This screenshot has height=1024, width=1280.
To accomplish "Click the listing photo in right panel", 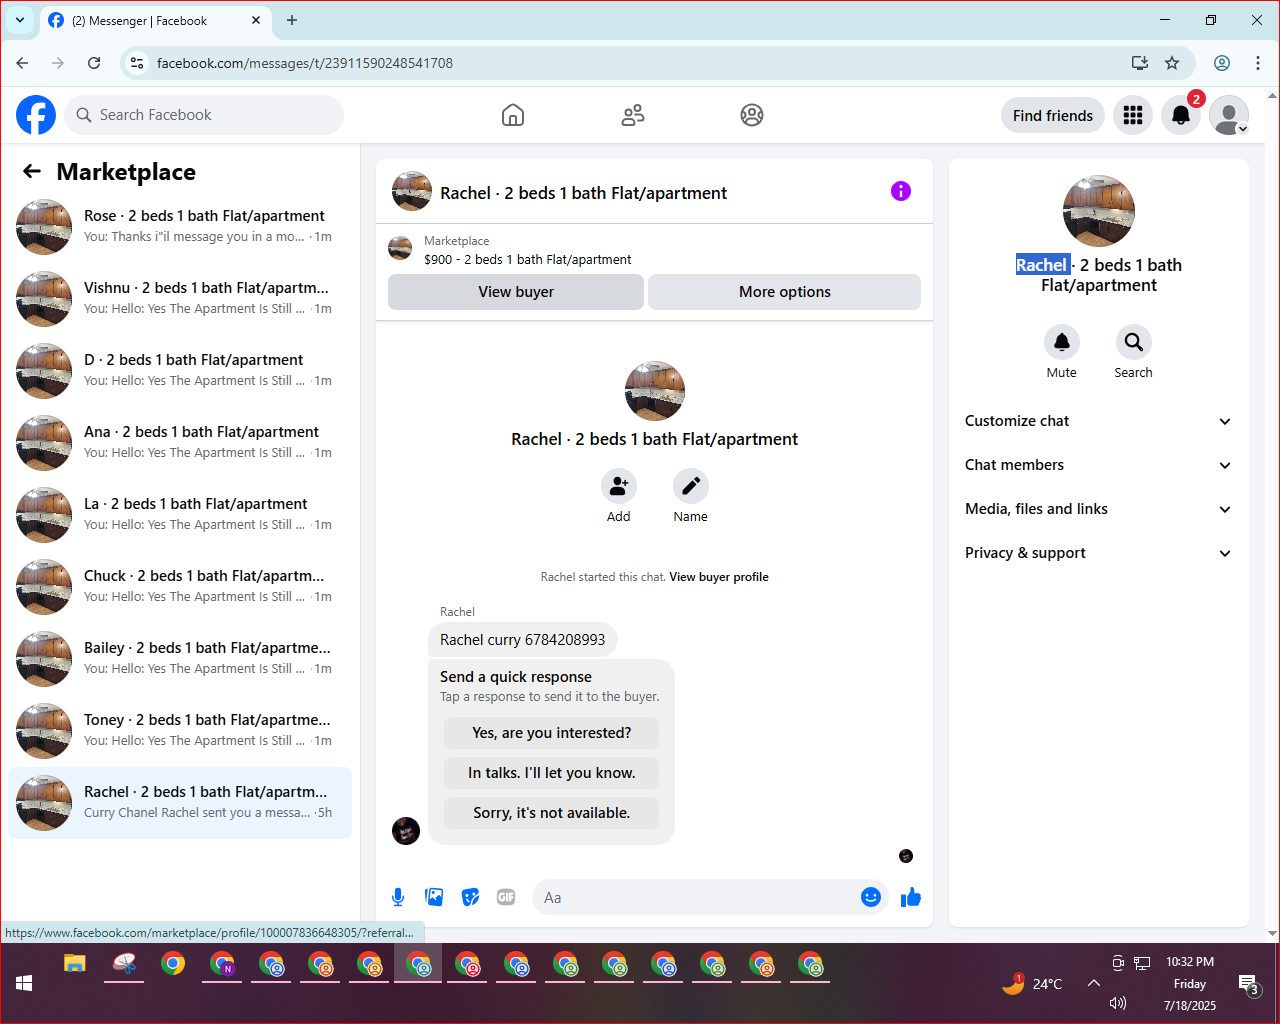I will [x=1099, y=211].
